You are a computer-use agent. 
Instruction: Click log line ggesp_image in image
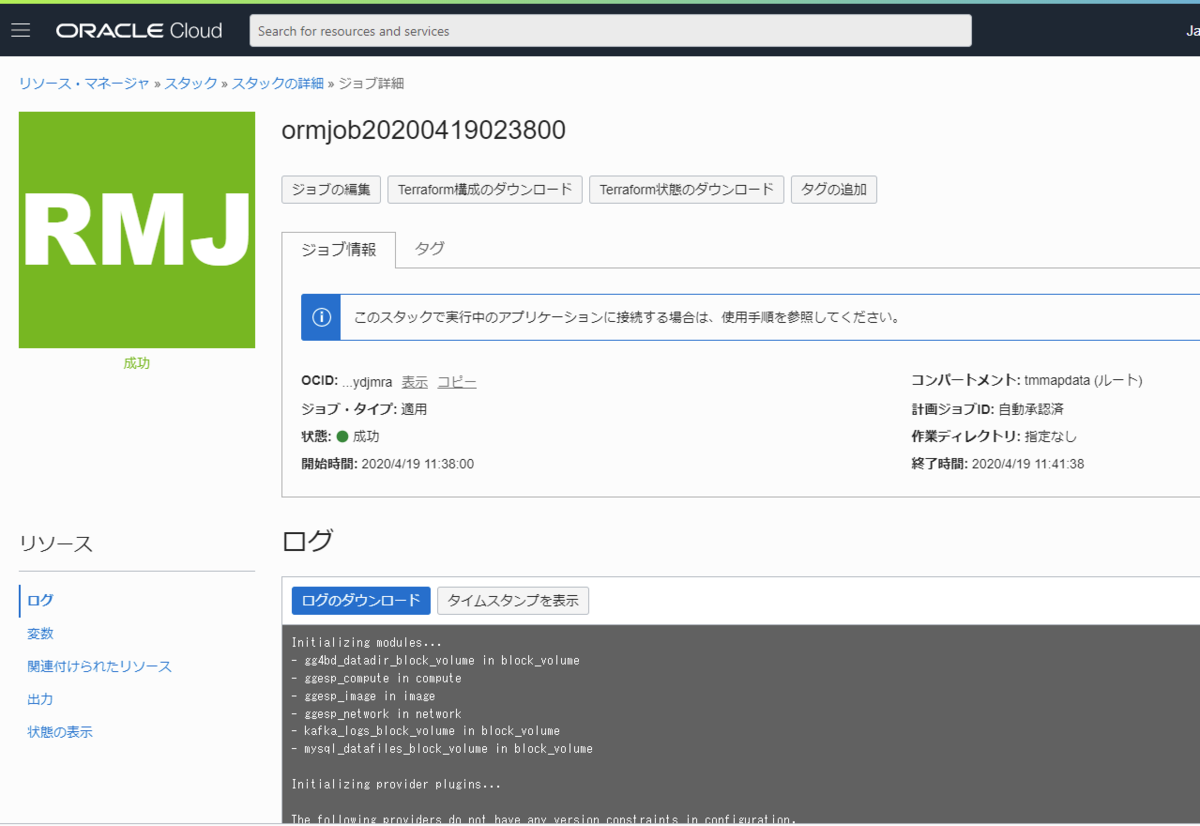coord(363,697)
